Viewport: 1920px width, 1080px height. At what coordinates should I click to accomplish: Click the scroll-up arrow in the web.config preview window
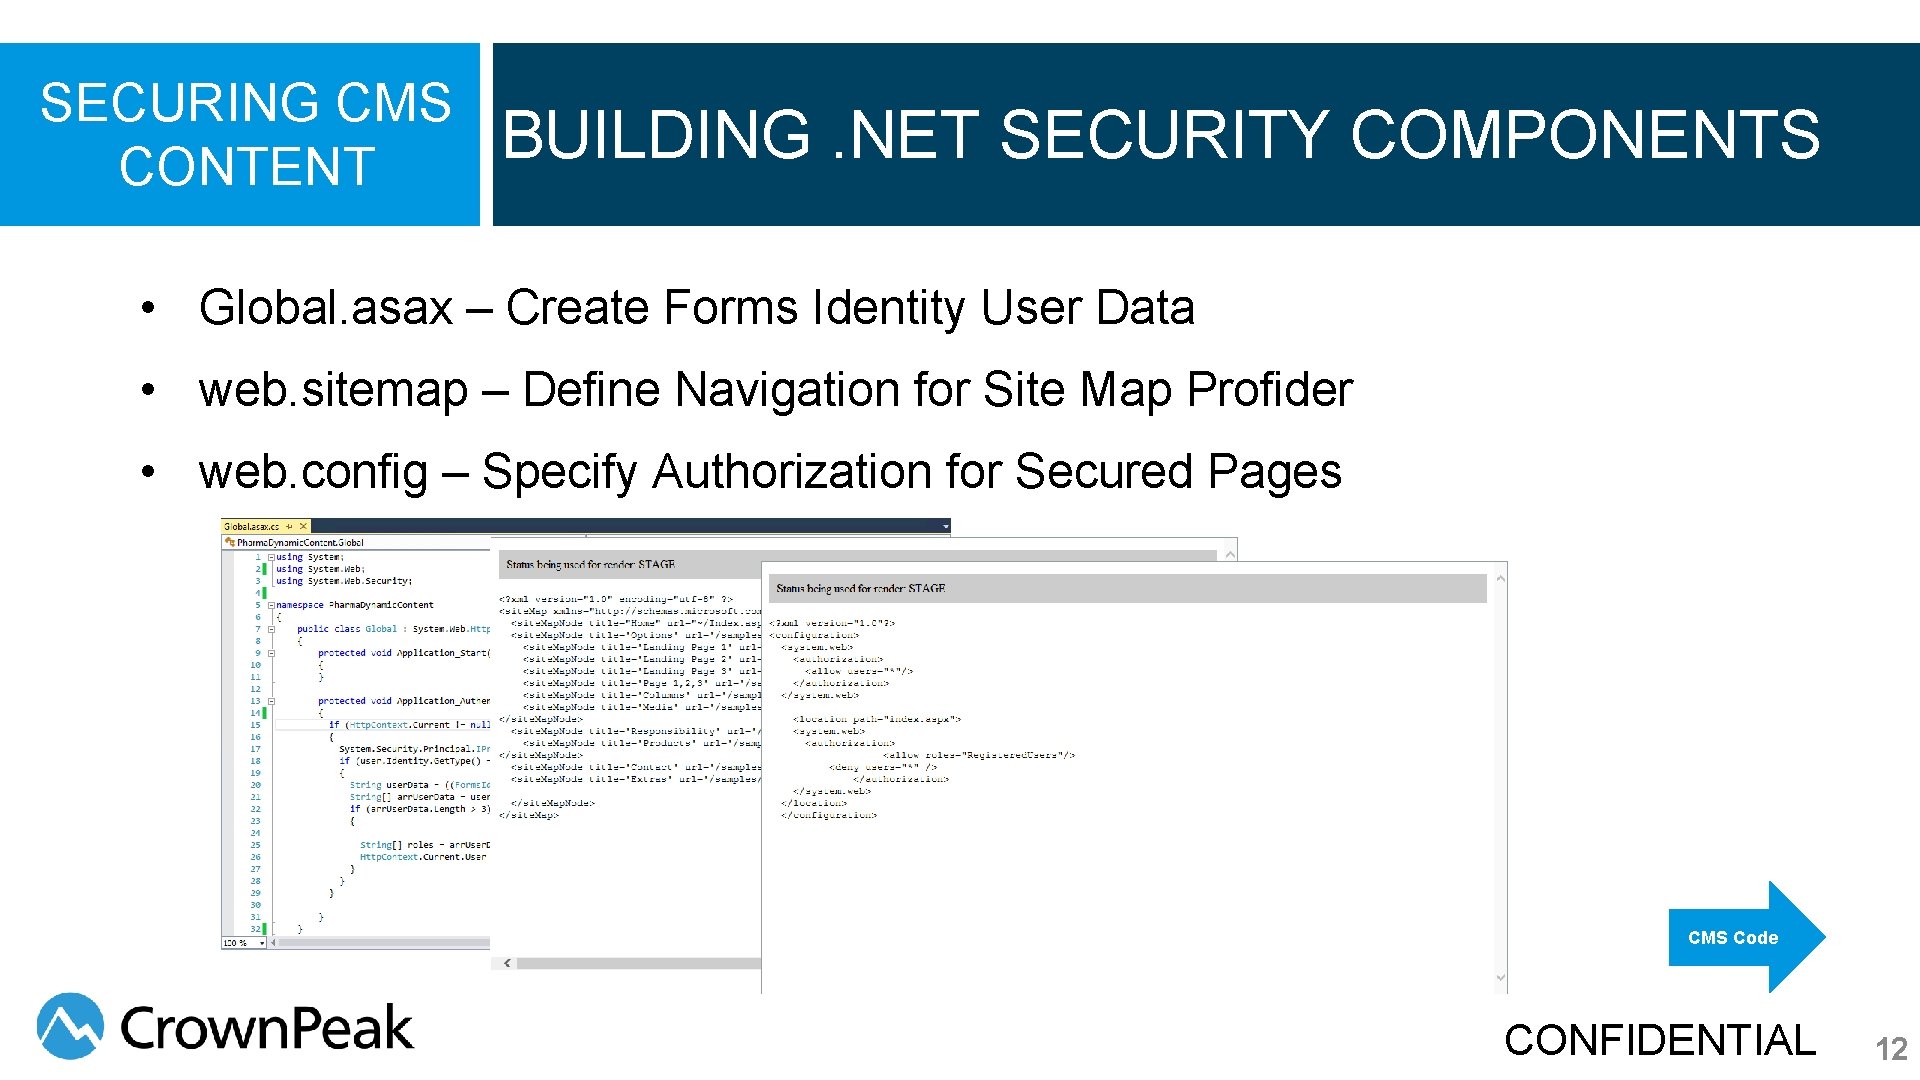[1499, 578]
